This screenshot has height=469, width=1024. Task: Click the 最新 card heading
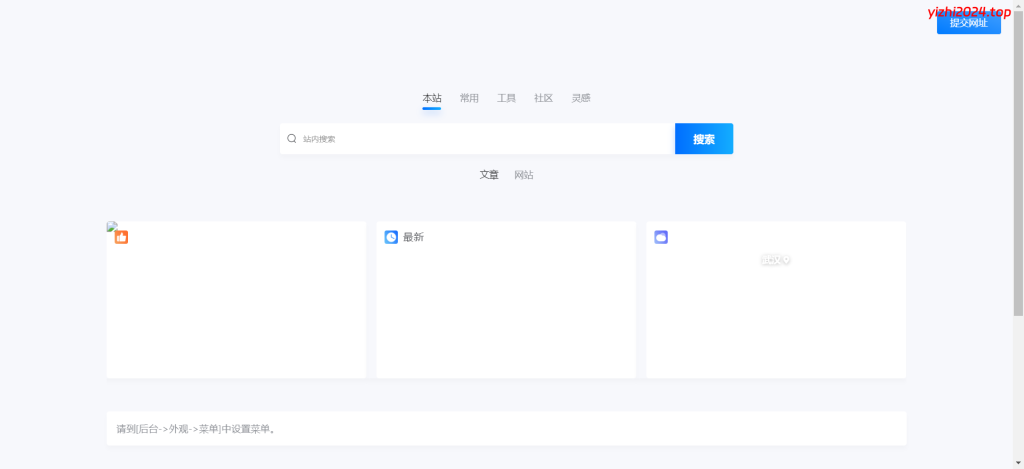coord(413,237)
